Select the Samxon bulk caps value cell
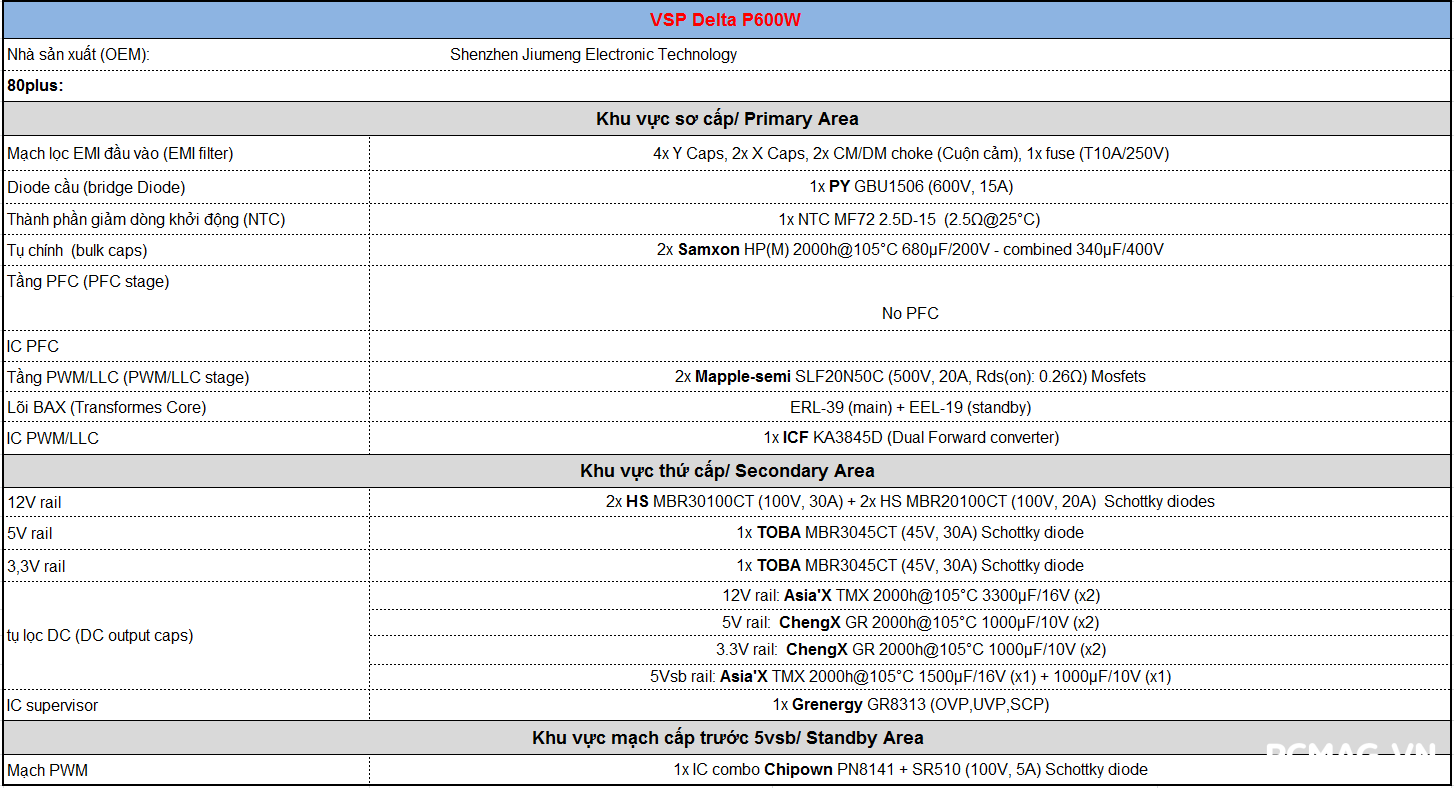This screenshot has width=1454, height=788. pos(910,250)
